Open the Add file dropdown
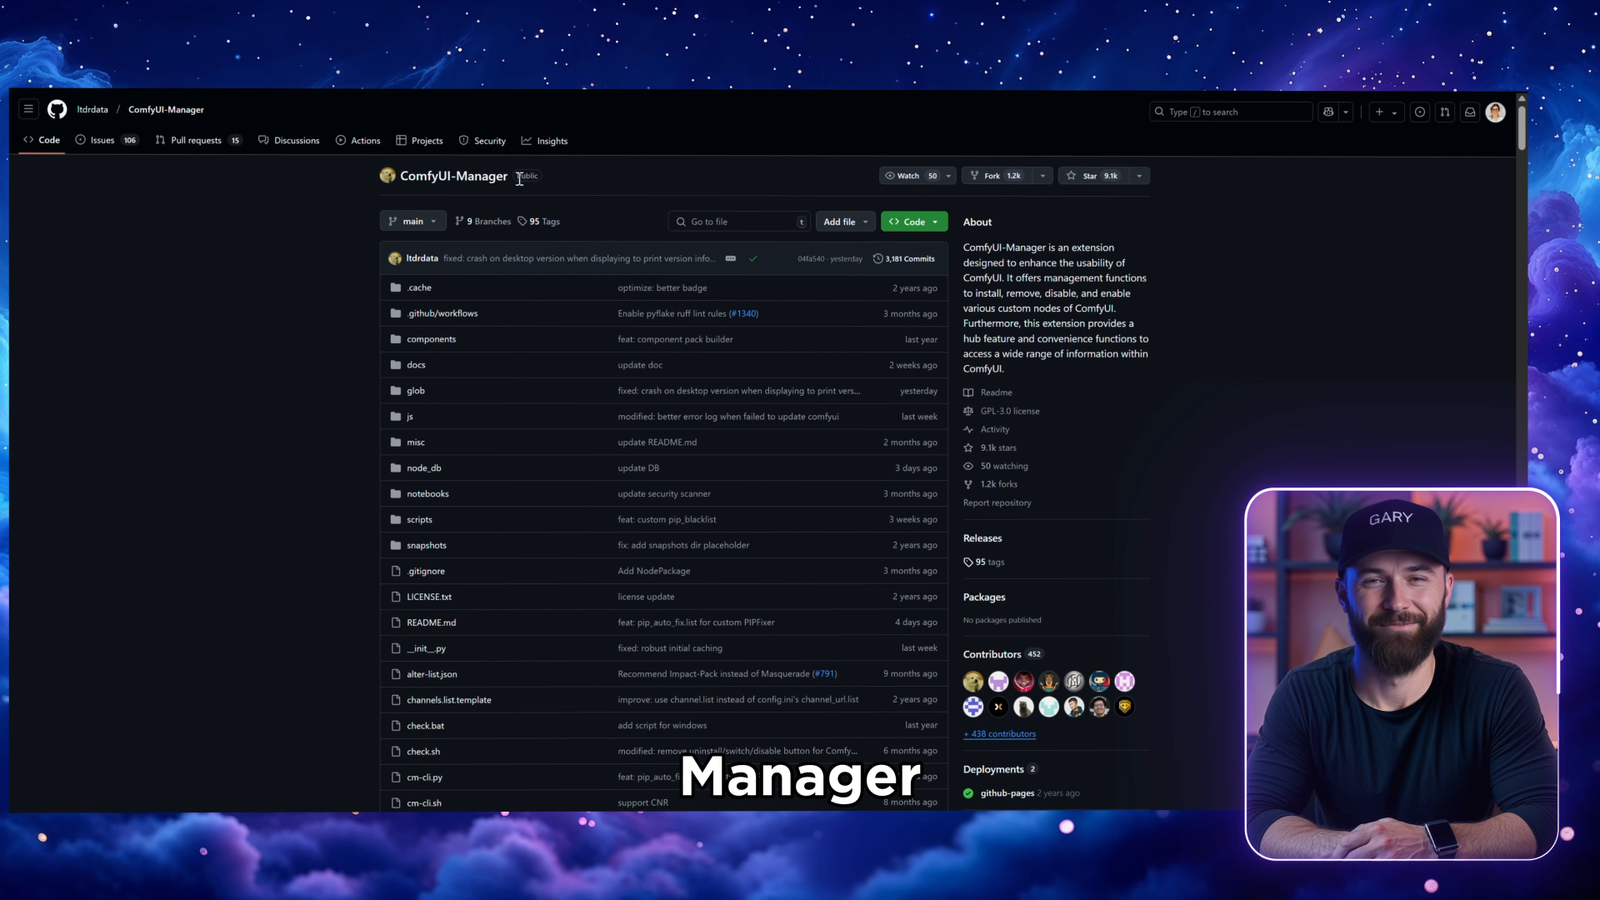Viewport: 1600px width, 900px height. click(845, 221)
